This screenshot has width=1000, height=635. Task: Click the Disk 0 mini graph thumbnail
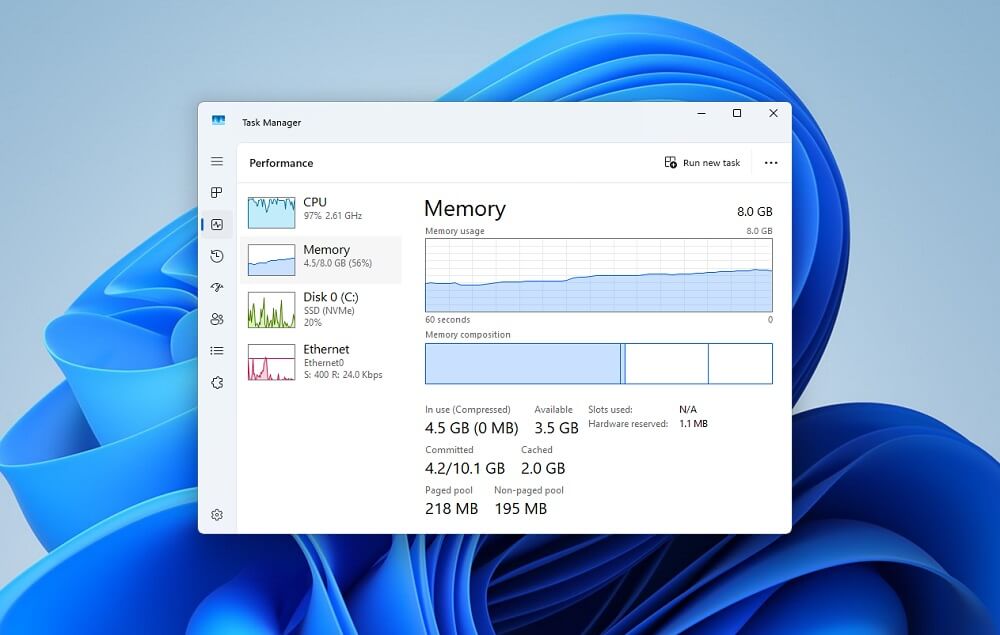tap(272, 309)
